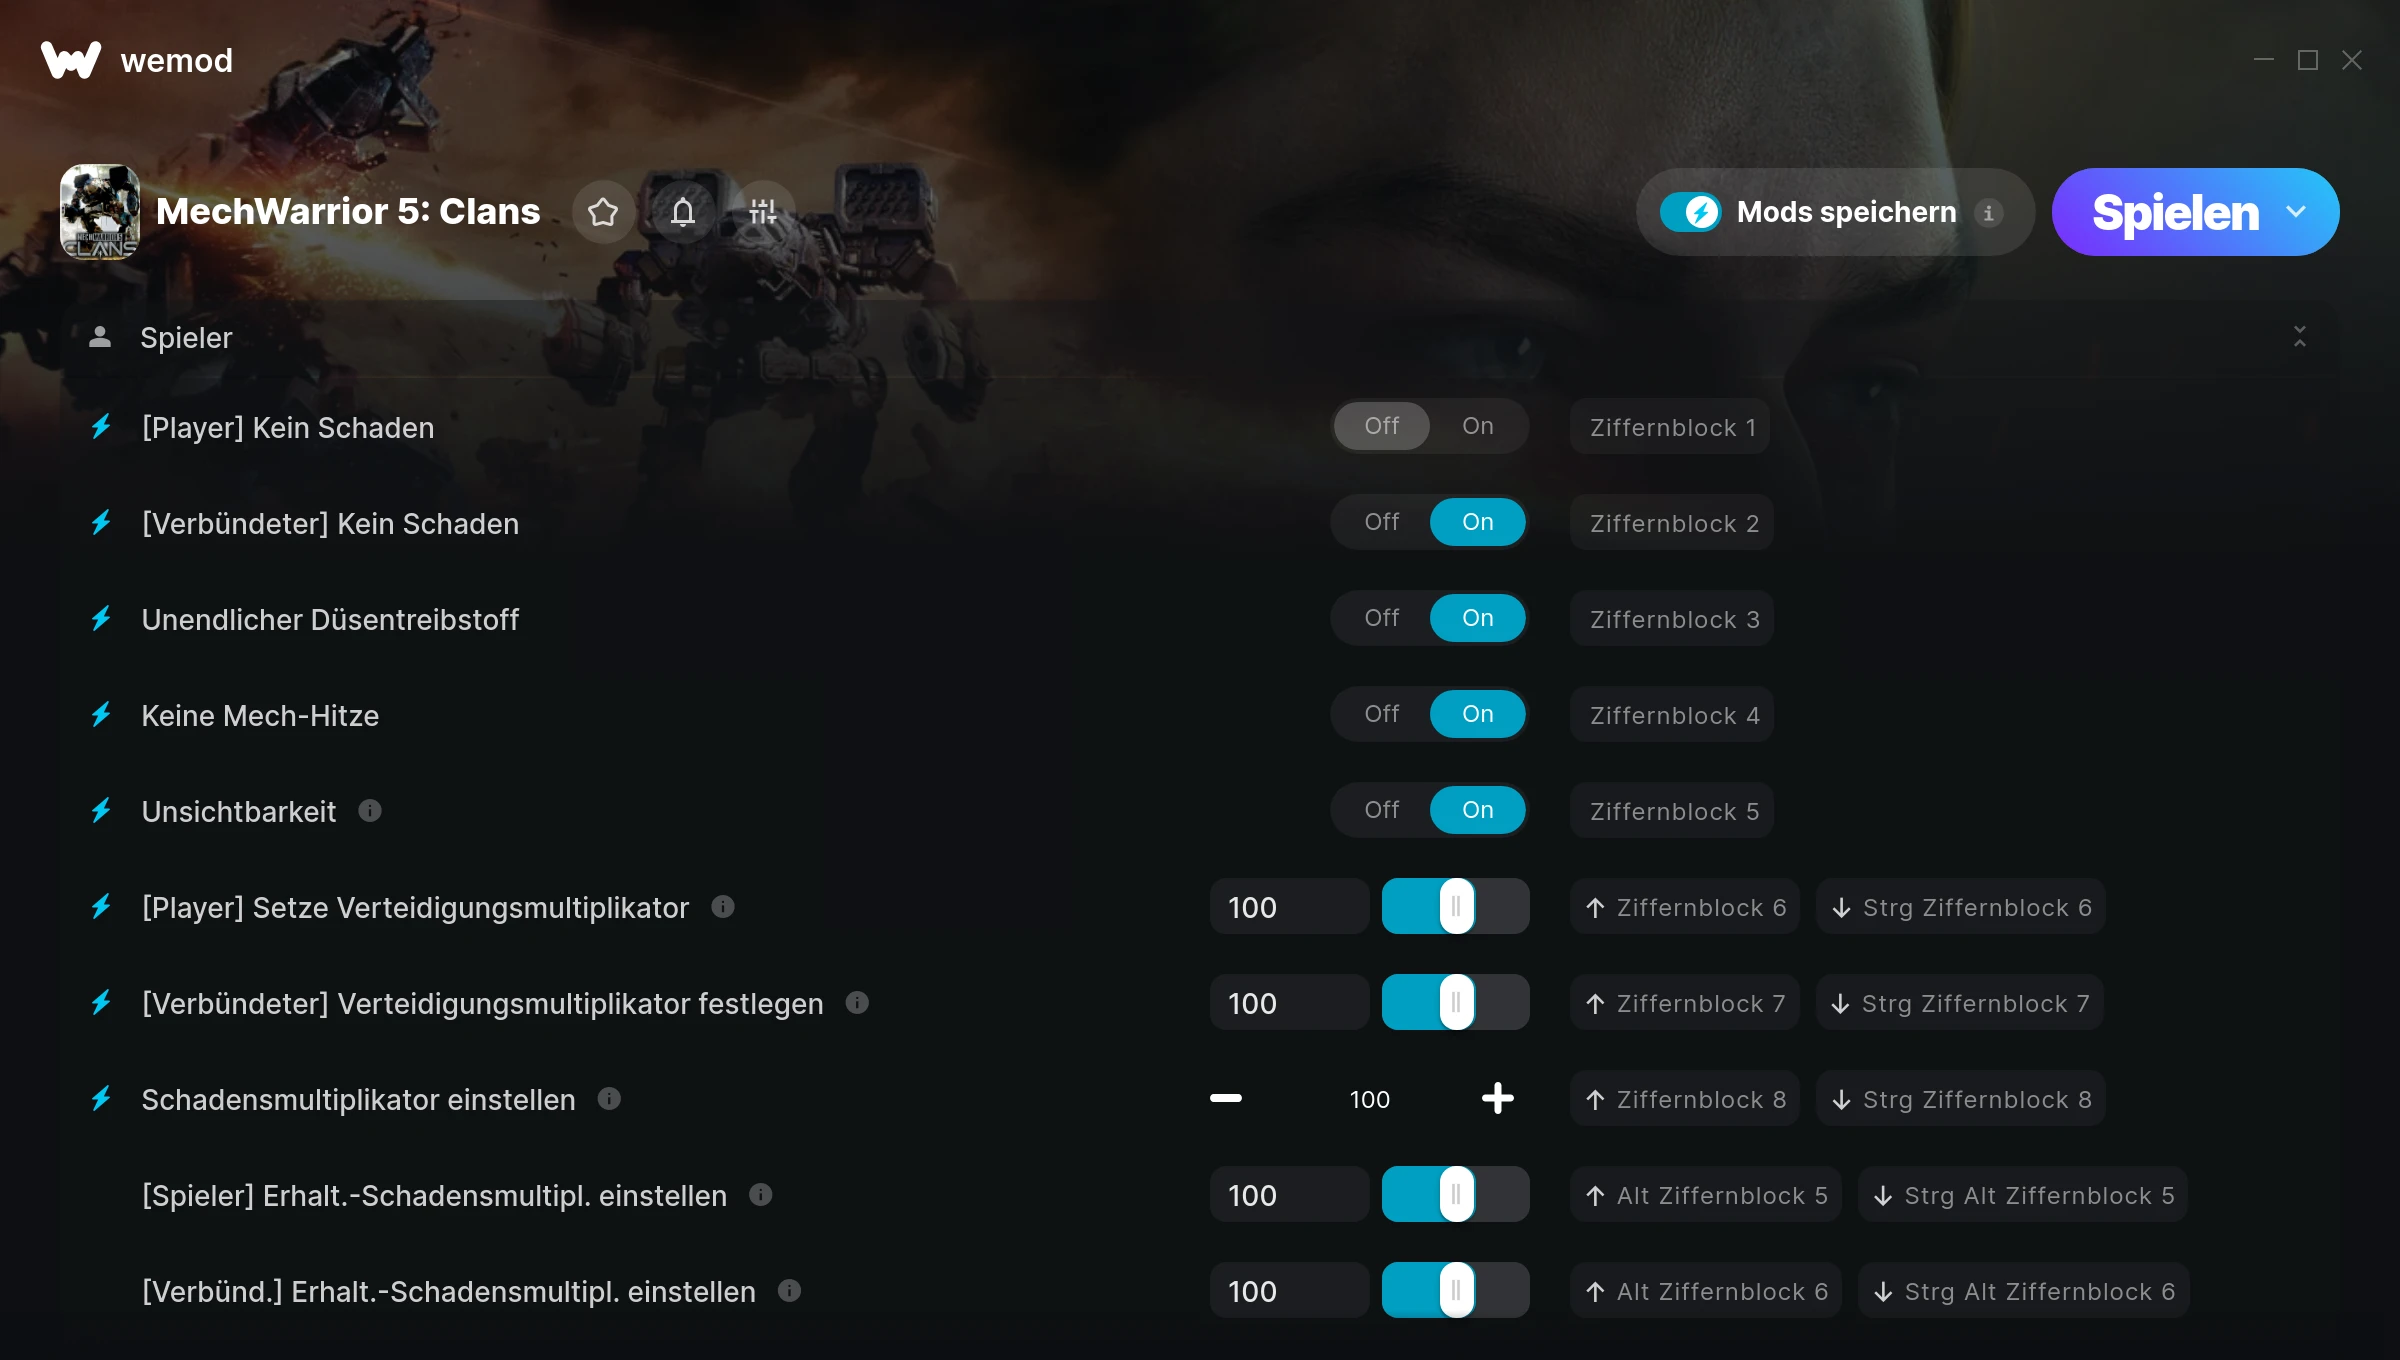The image size is (2400, 1360).
Task: Toggle the Mods speichern switch
Action: (1691, 212)
